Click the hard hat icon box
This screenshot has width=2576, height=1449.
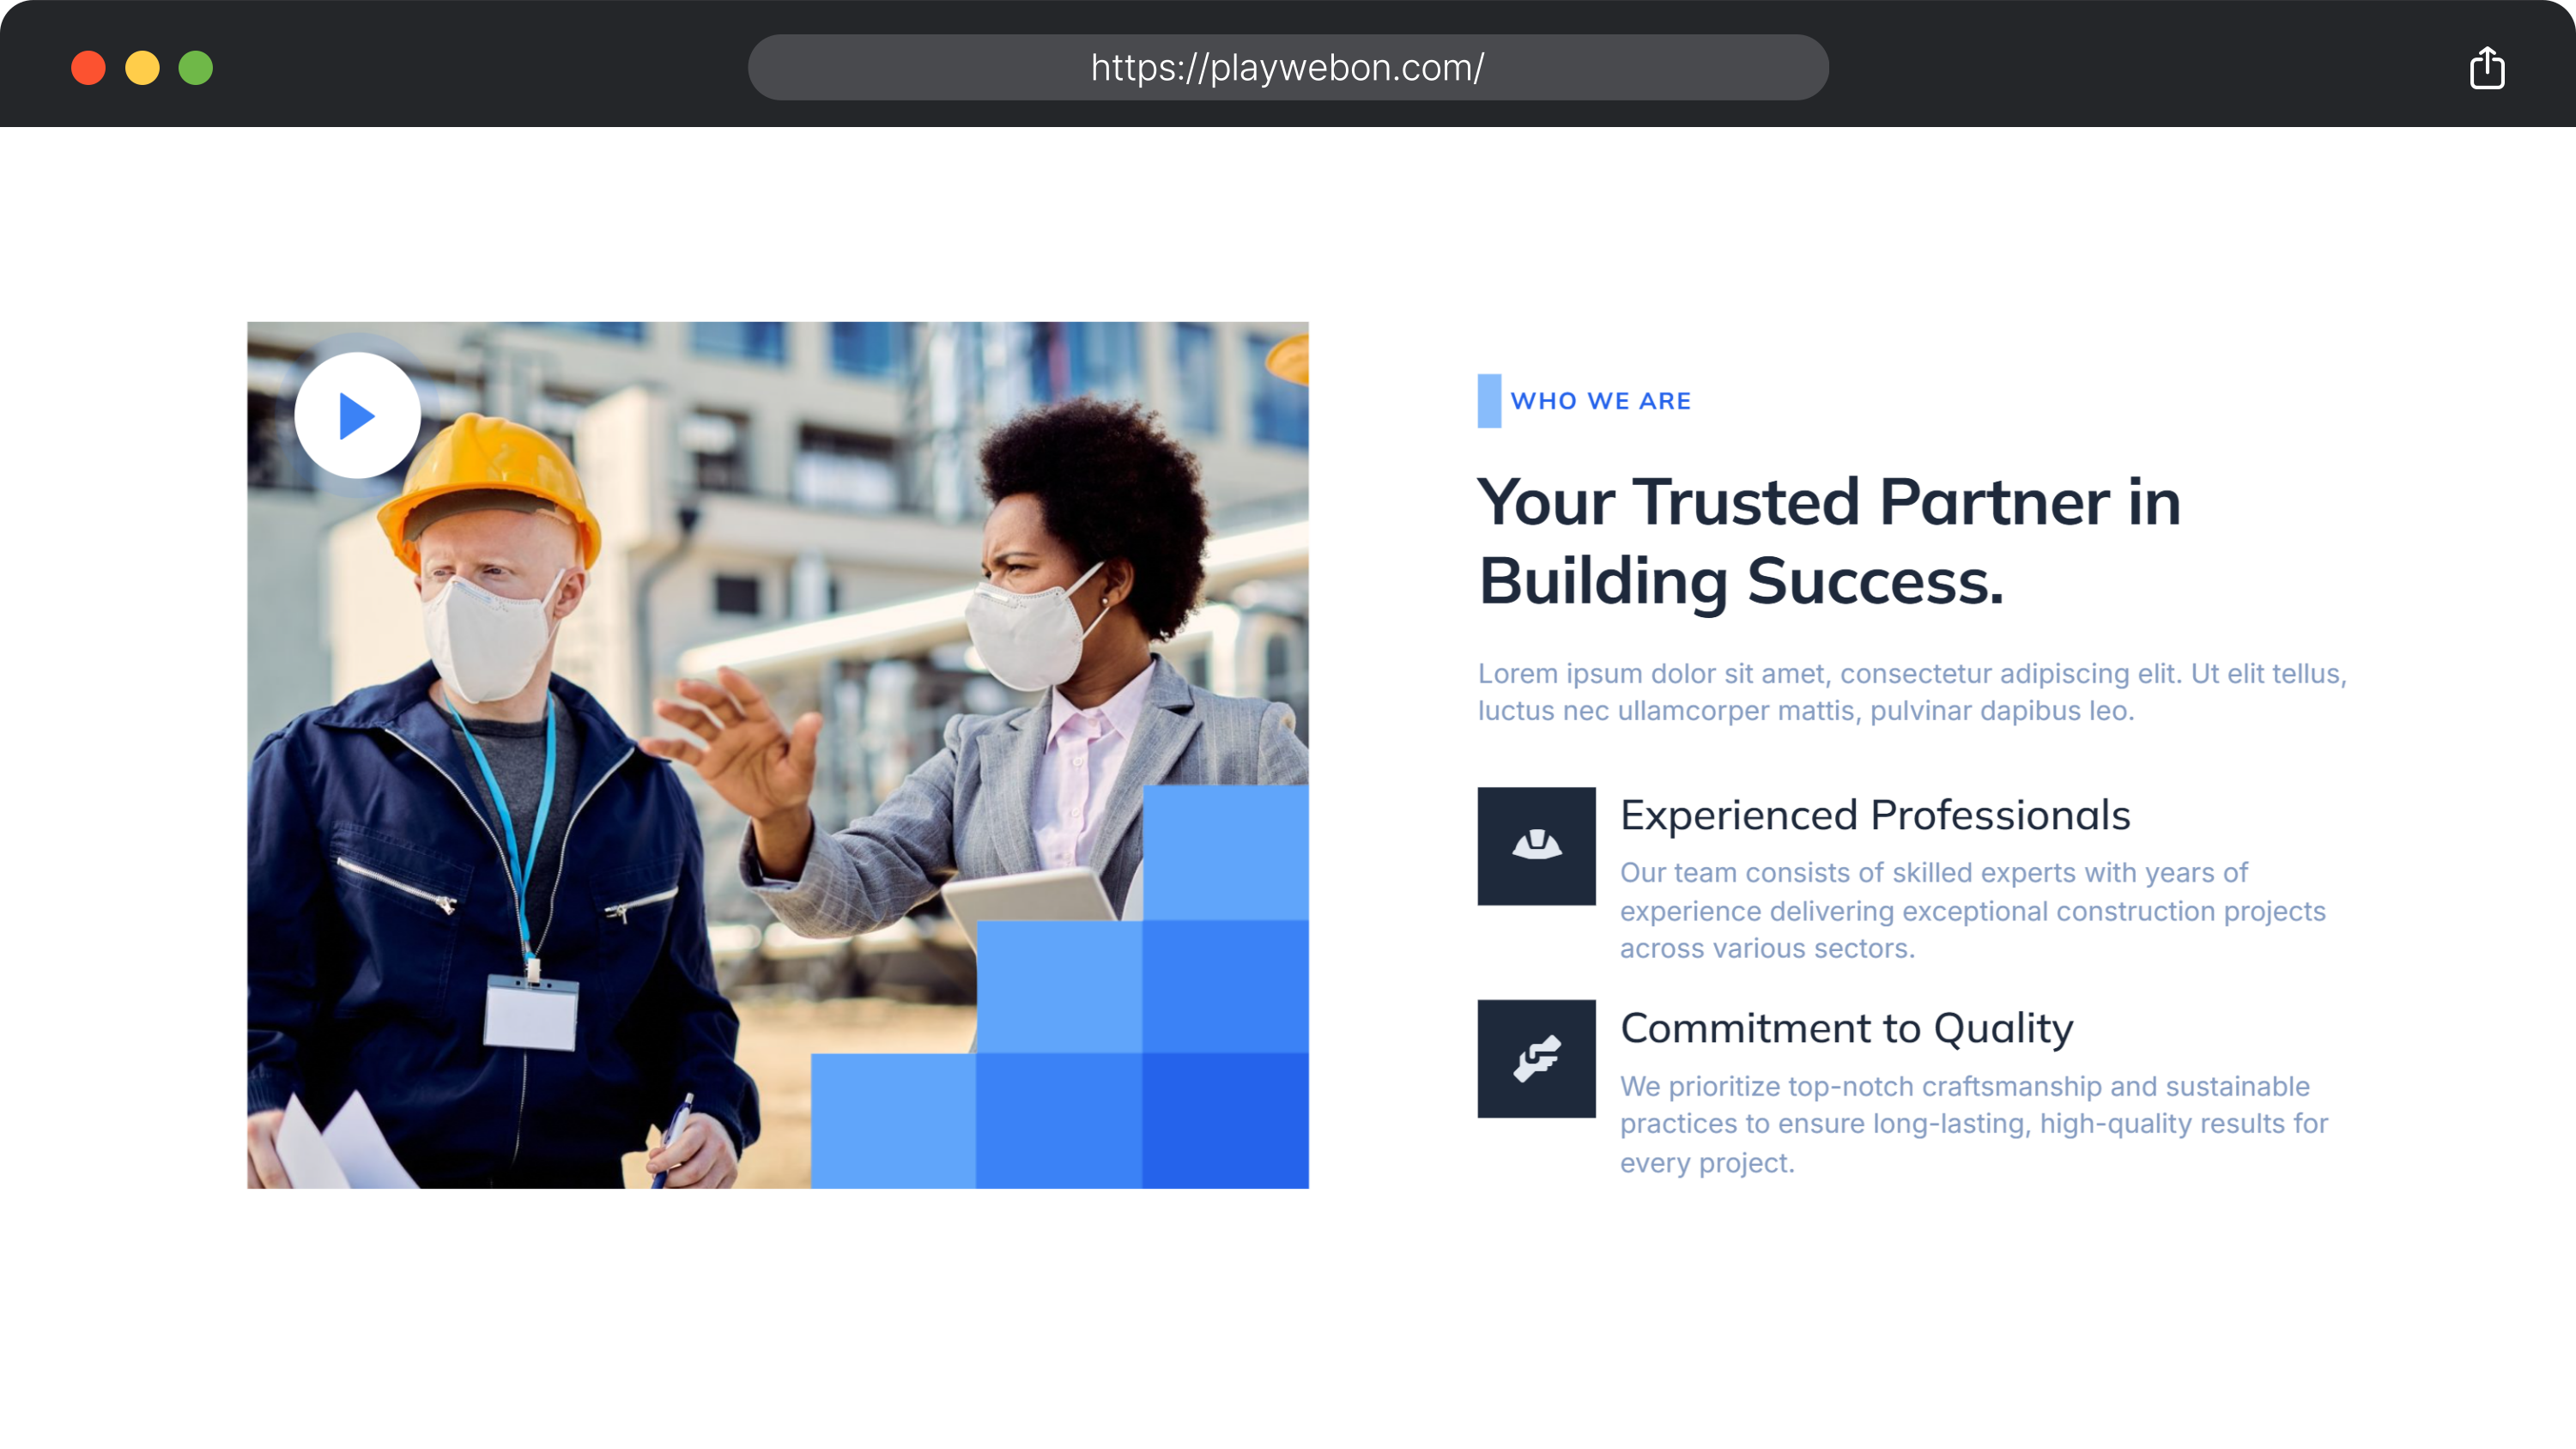(1536, 846)
